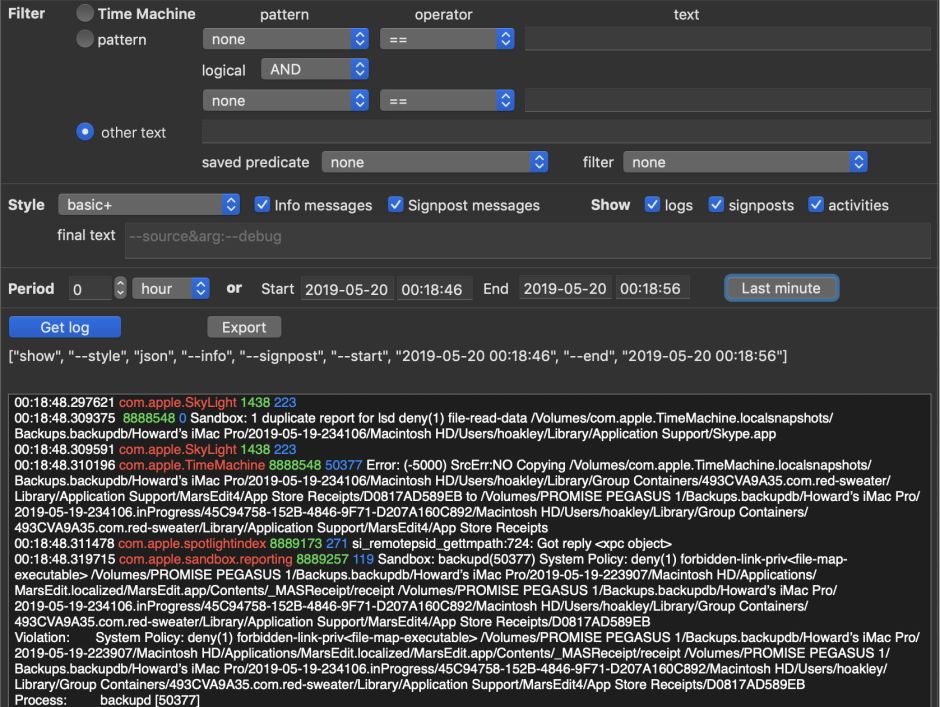
Task: Uncheck the logs checkbox
Action: coord(652,205)
